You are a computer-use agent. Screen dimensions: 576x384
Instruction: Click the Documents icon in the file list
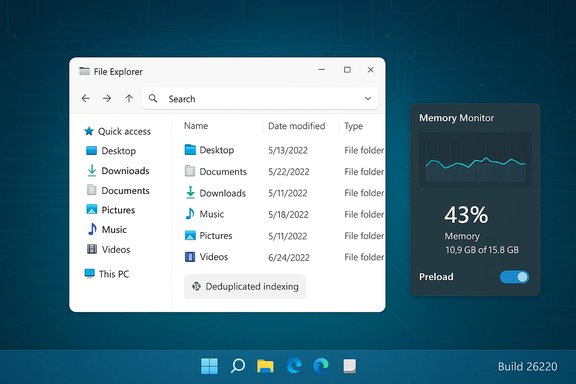tap(190, 171)
